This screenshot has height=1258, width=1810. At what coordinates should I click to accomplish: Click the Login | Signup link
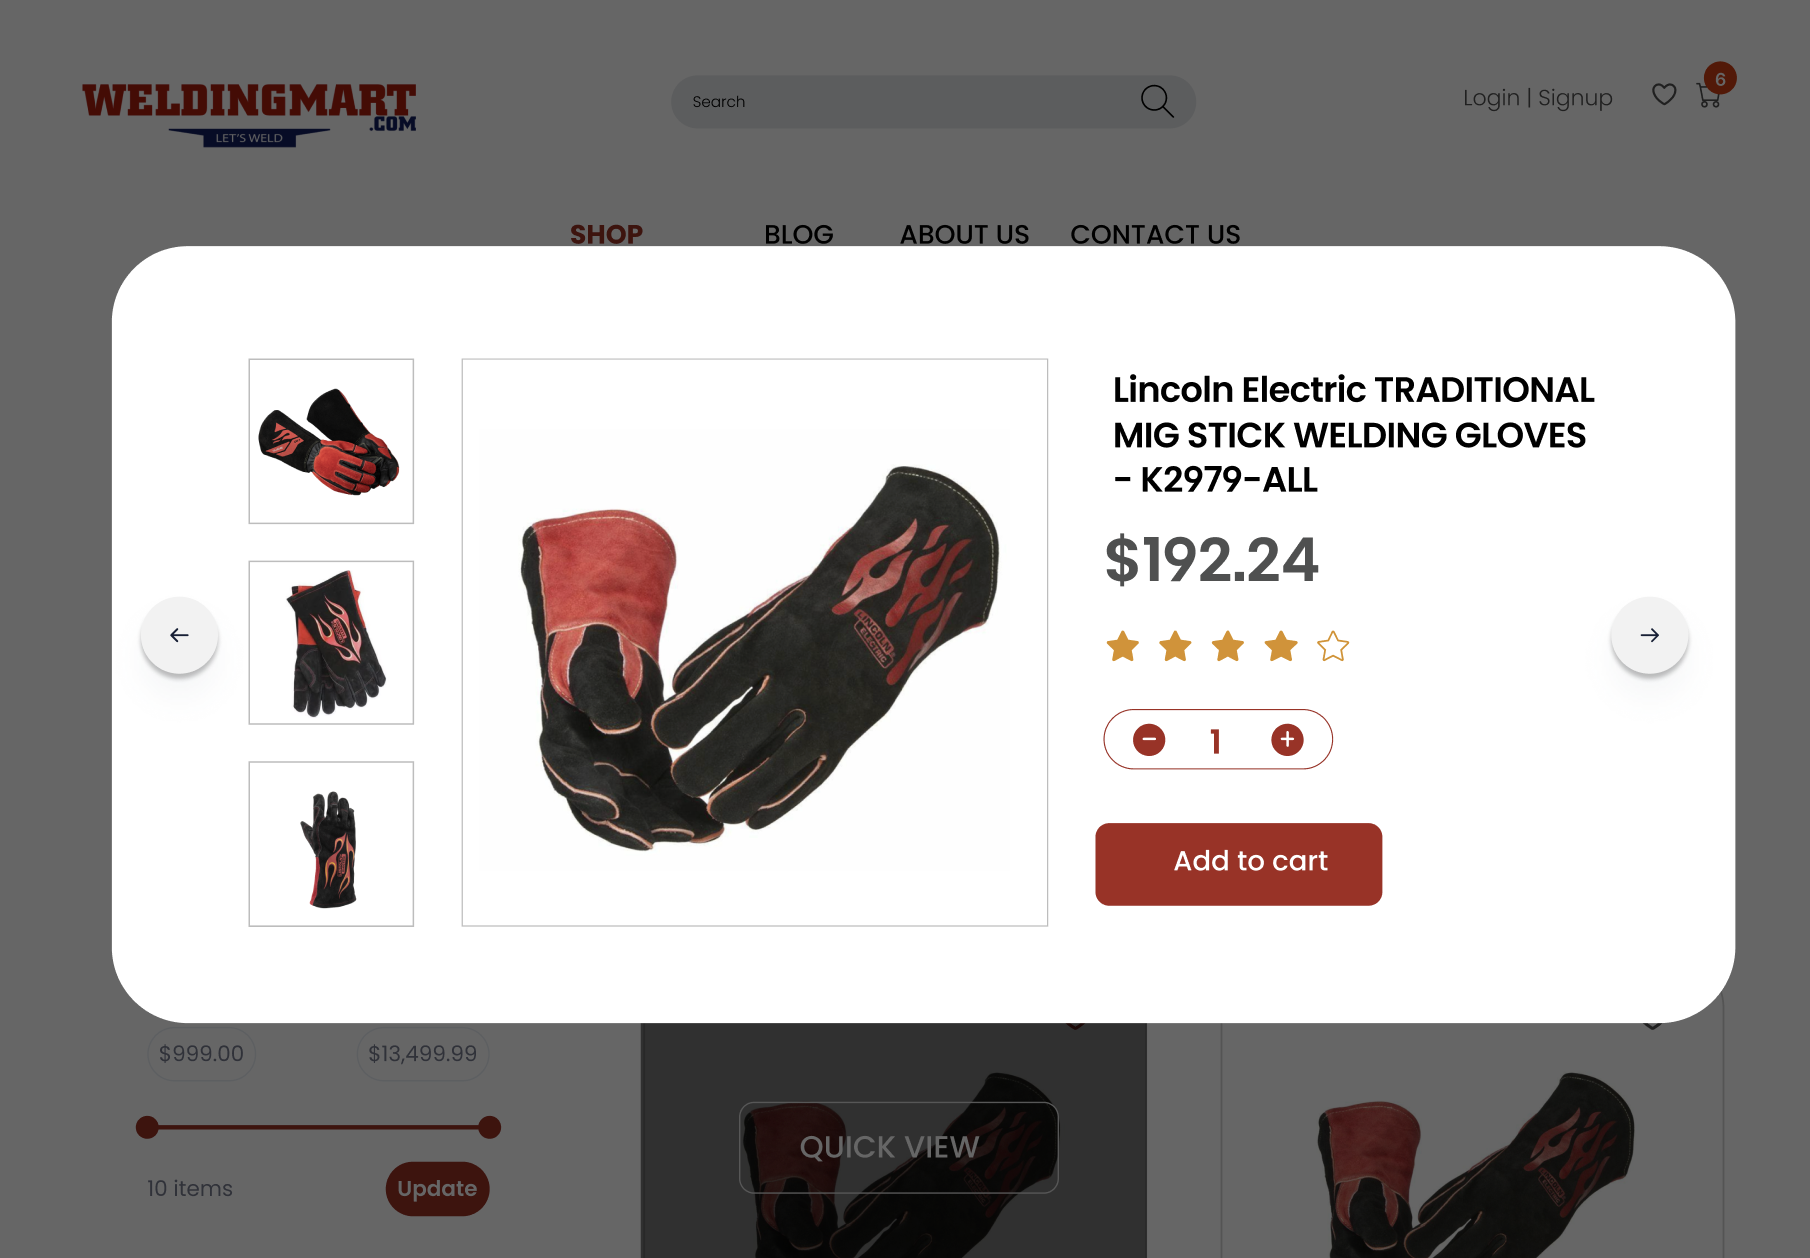coord(1537,98)
